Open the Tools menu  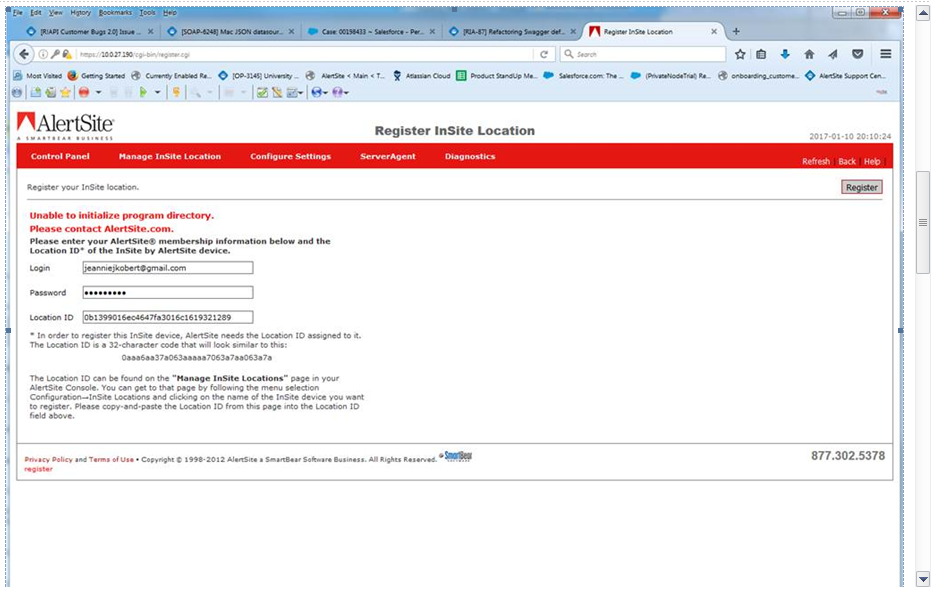point(147,13)
